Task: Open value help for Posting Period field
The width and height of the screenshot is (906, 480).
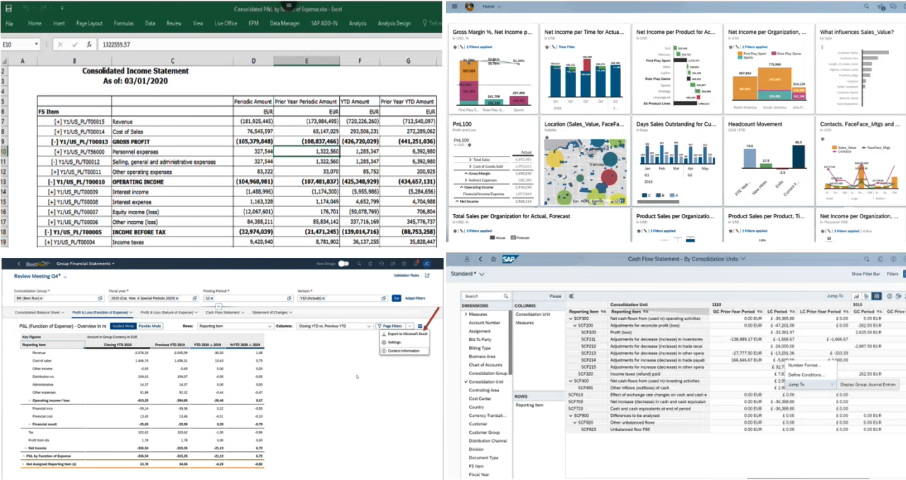Action: (x=289, y=298)
